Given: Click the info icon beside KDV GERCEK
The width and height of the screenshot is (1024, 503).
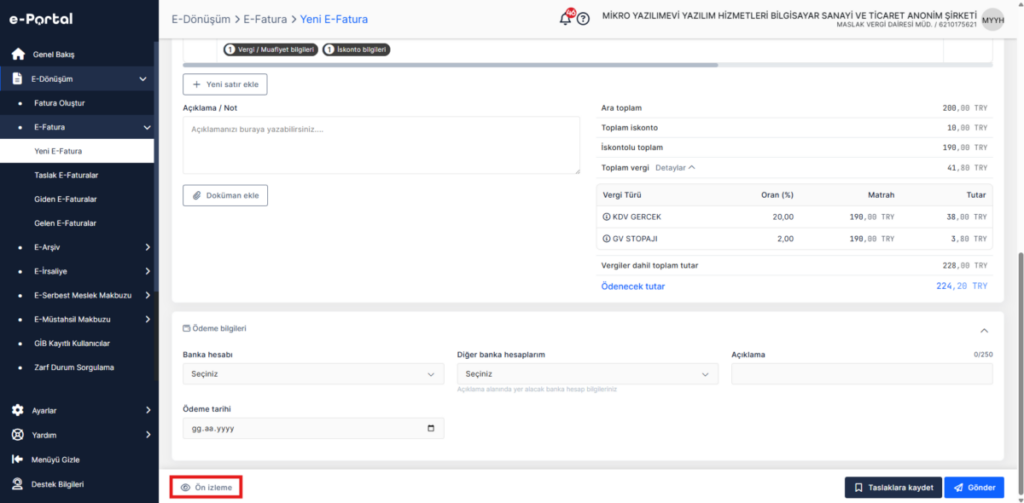Looking at the screenshot, I should click(x=605, y=216).
